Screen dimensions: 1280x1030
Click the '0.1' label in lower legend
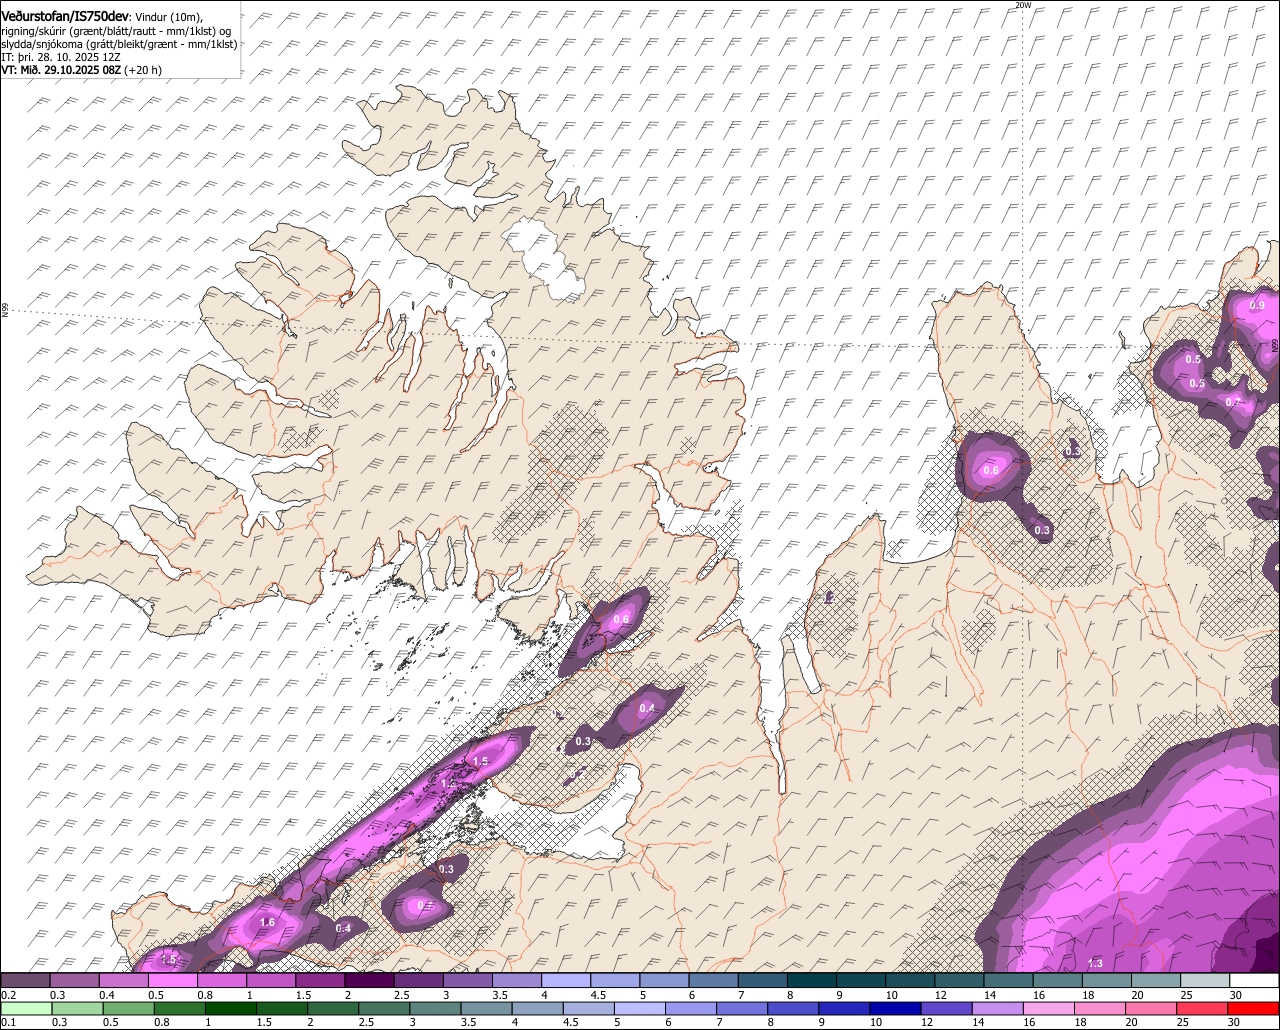8,1023
